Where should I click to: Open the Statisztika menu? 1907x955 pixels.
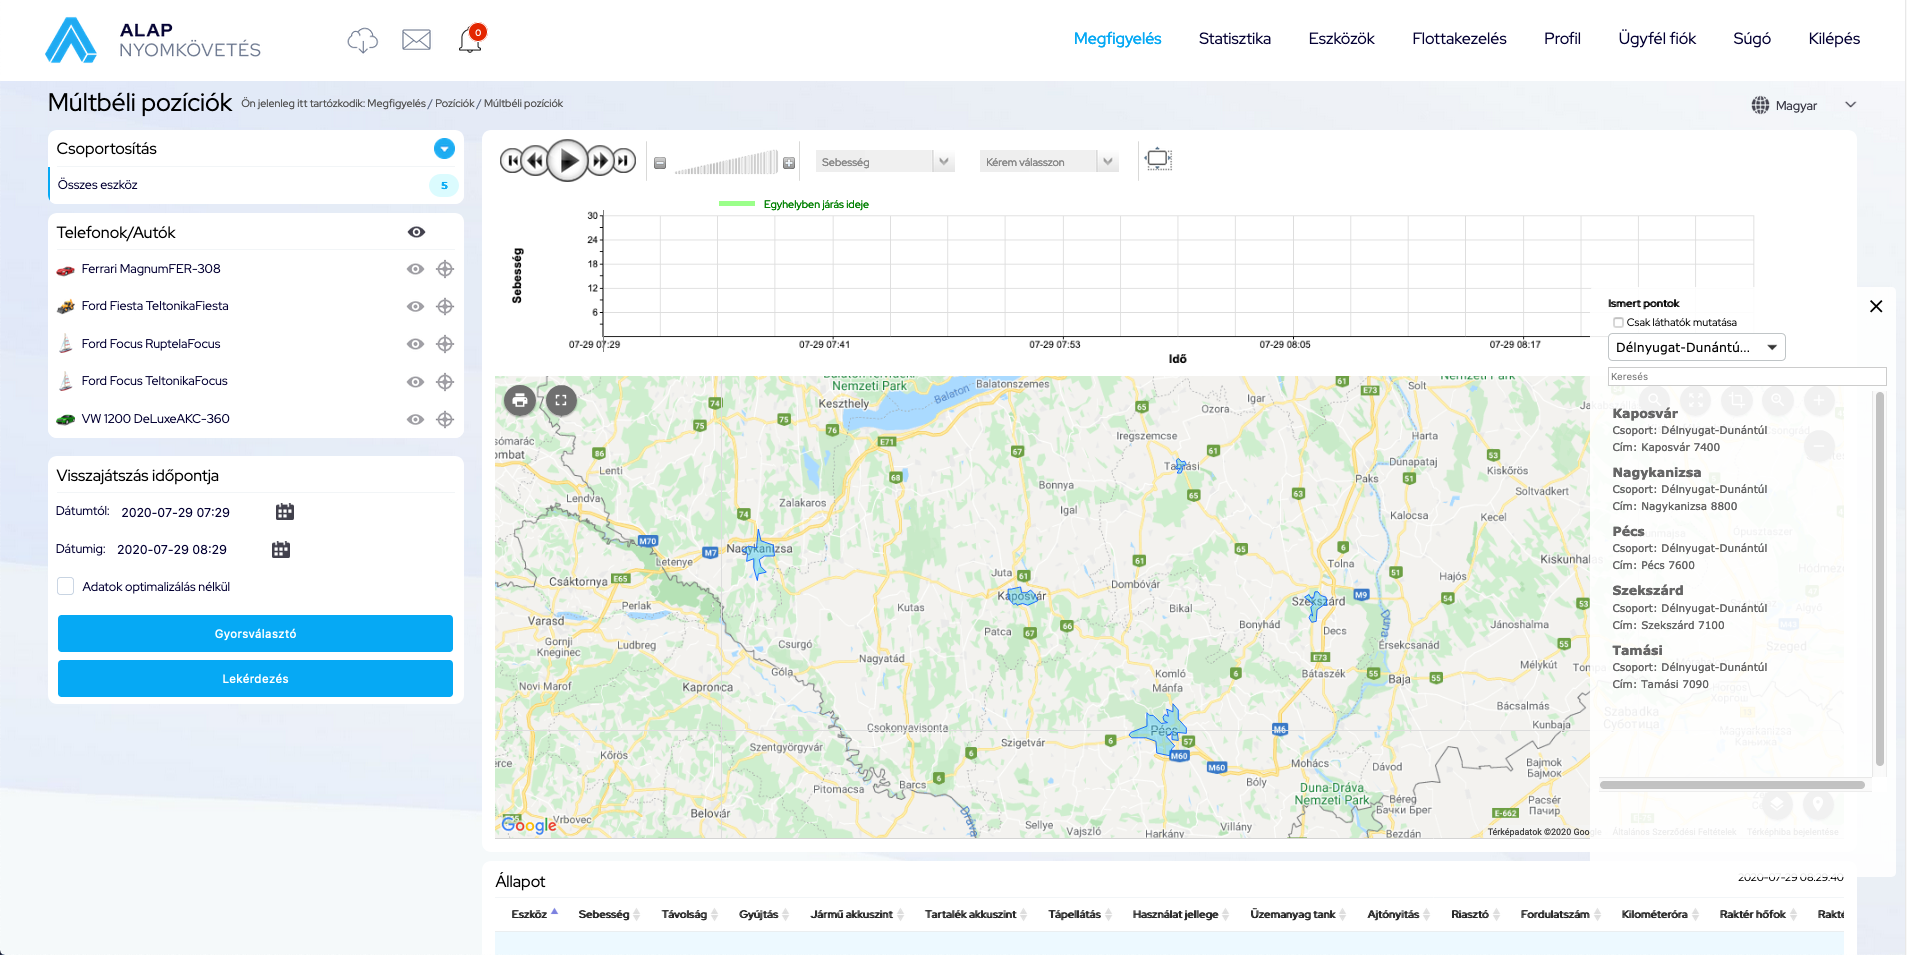(1234, 39)
